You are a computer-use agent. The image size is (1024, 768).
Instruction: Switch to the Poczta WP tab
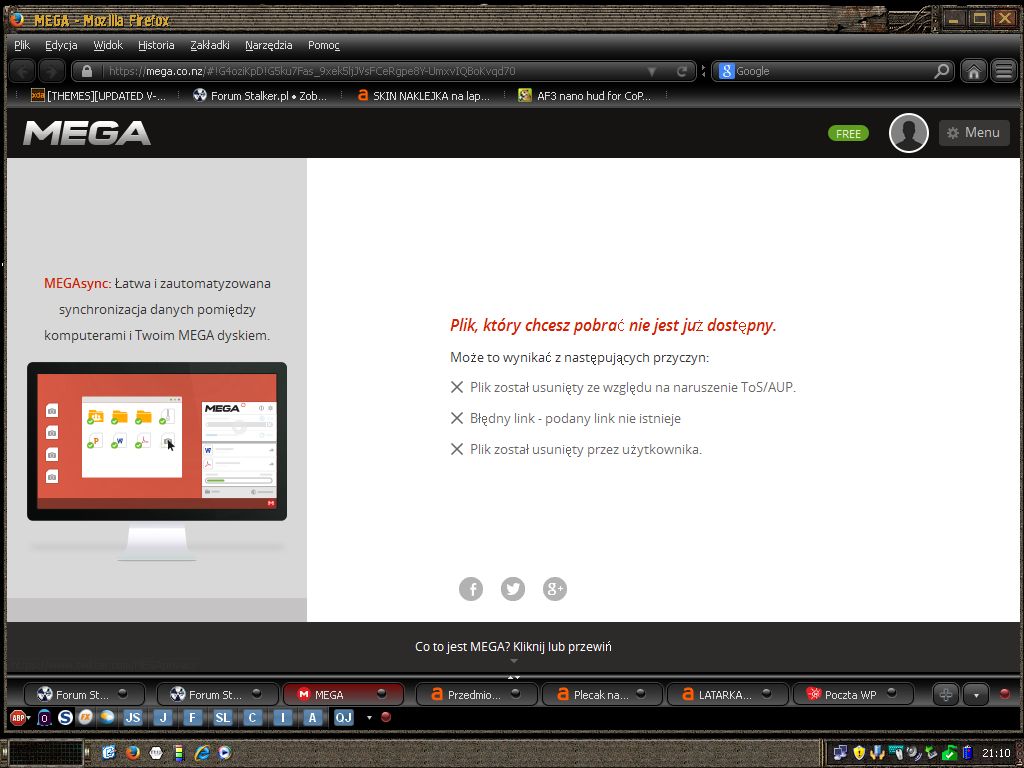click(852, 694)
